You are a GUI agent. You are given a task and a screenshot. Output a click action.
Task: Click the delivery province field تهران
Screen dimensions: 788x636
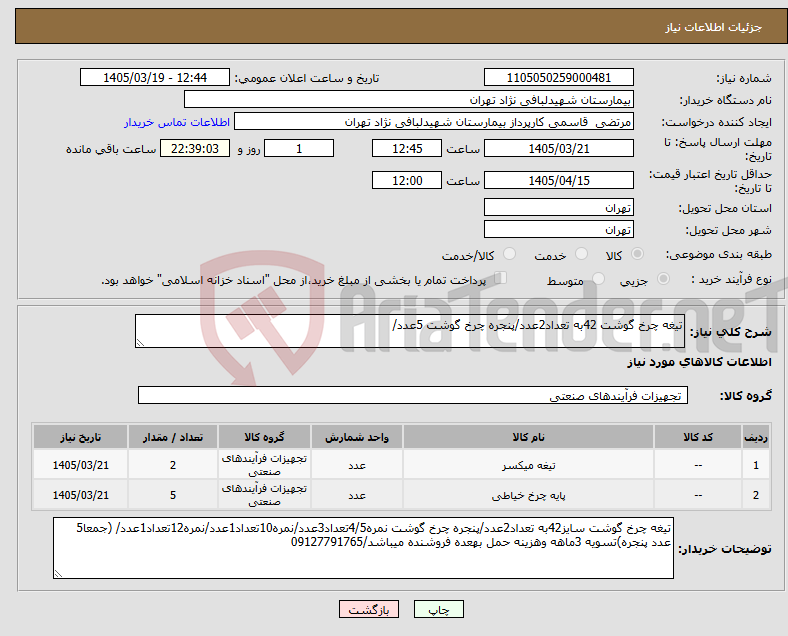pyautogui.click(x=559, y=207)
